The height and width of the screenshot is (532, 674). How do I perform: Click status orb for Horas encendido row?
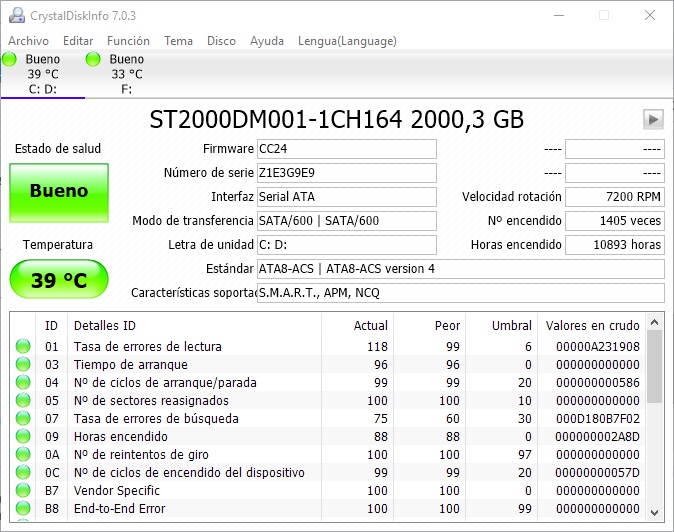(23, 437)
